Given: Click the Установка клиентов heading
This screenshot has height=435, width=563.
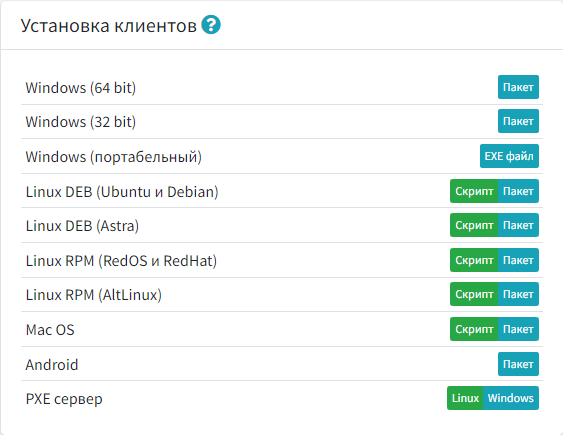Looking at the screenshot, I should point(109,25).
